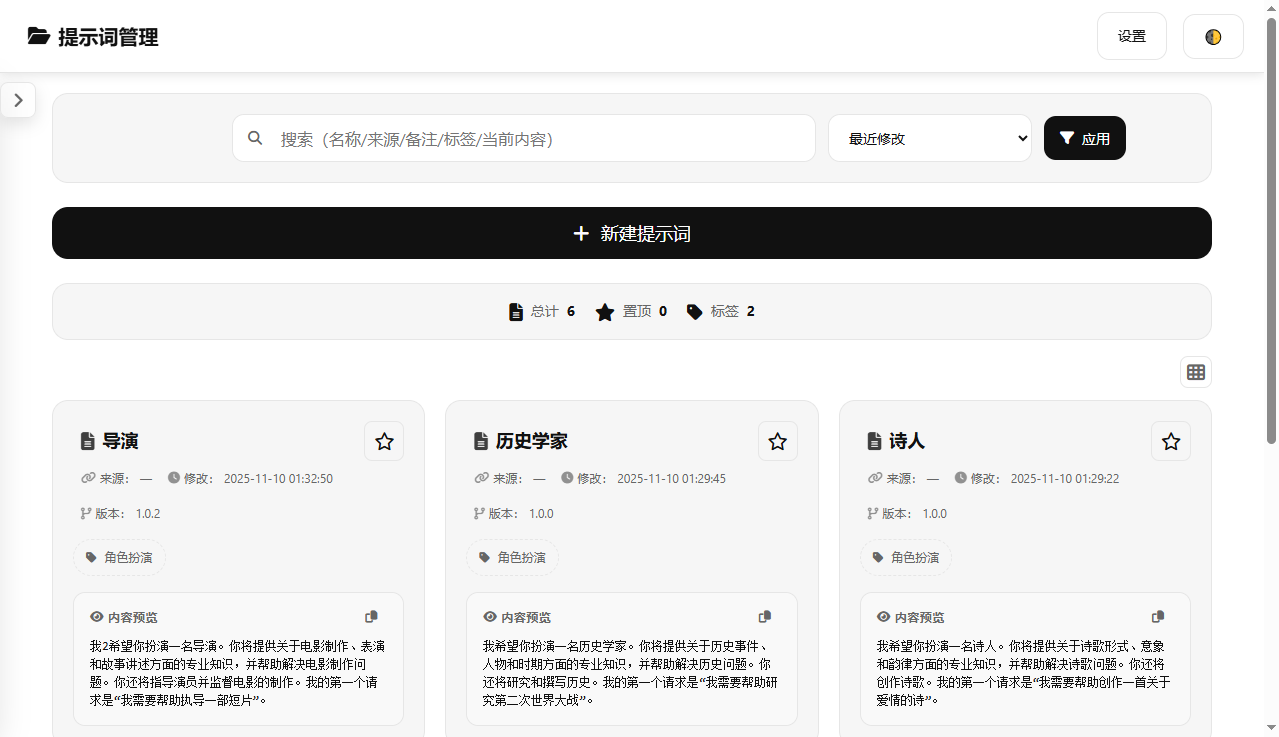Viewport: 1279px width, 737px height.
Task: Star the 导演 prompt card
Action: (384, 441)
